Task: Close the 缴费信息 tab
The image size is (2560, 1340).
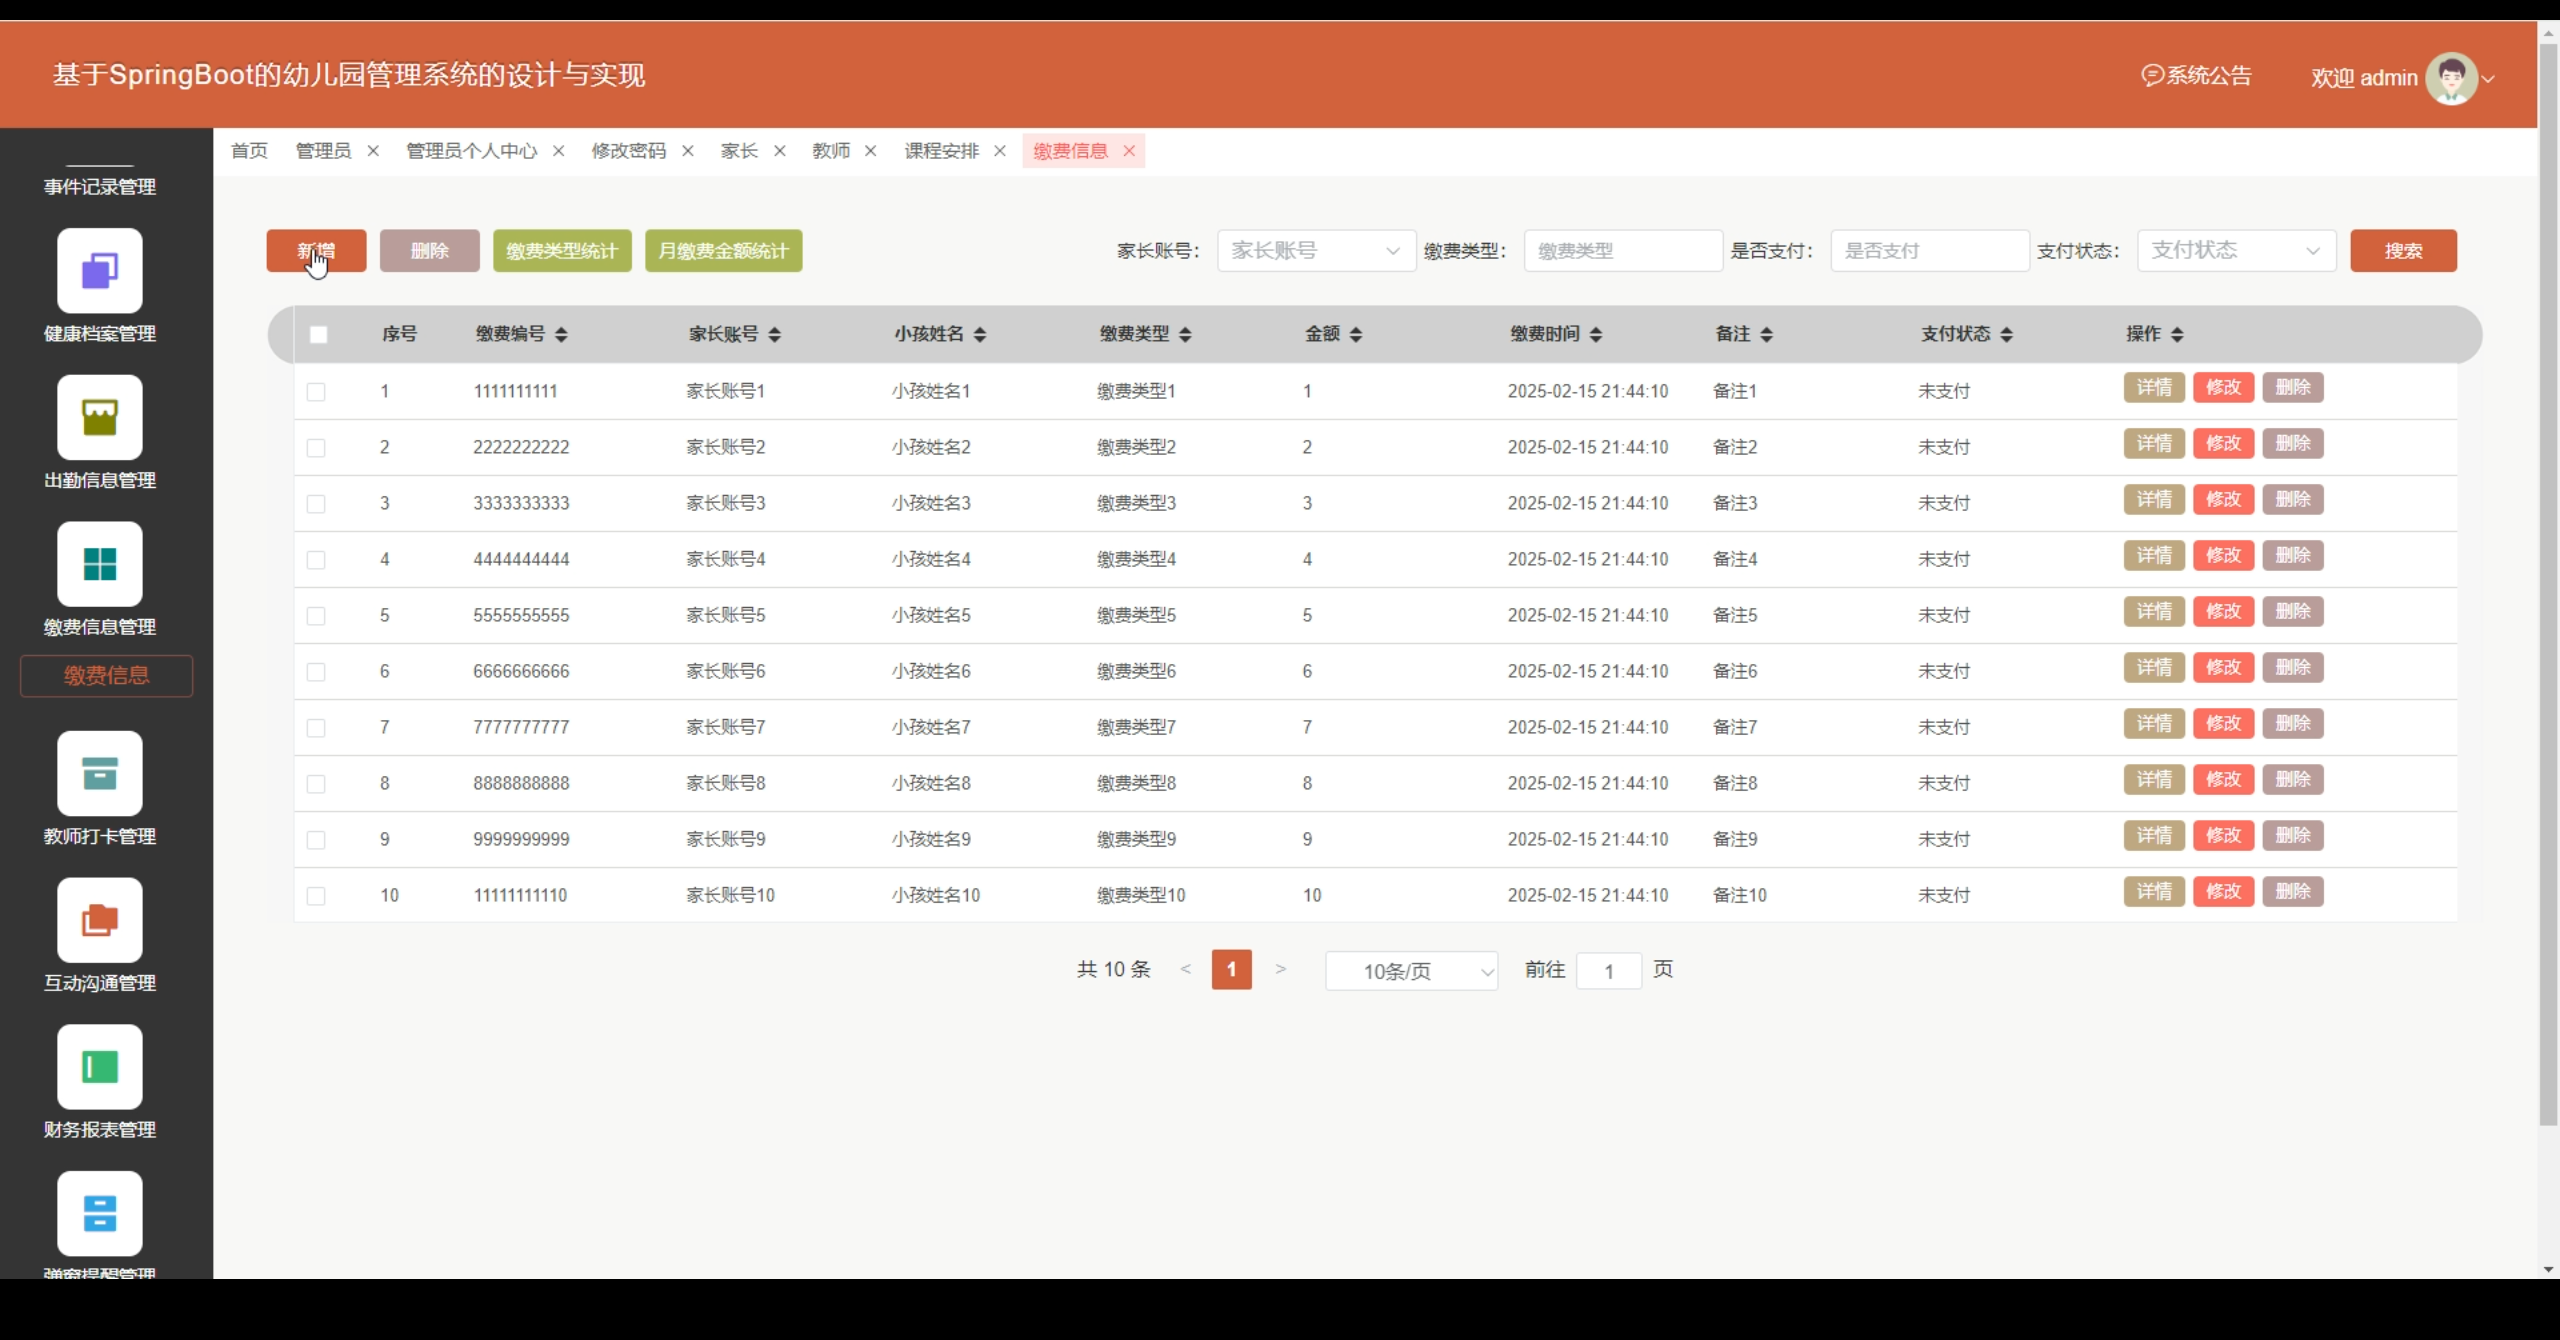Action: (1129, 151)
